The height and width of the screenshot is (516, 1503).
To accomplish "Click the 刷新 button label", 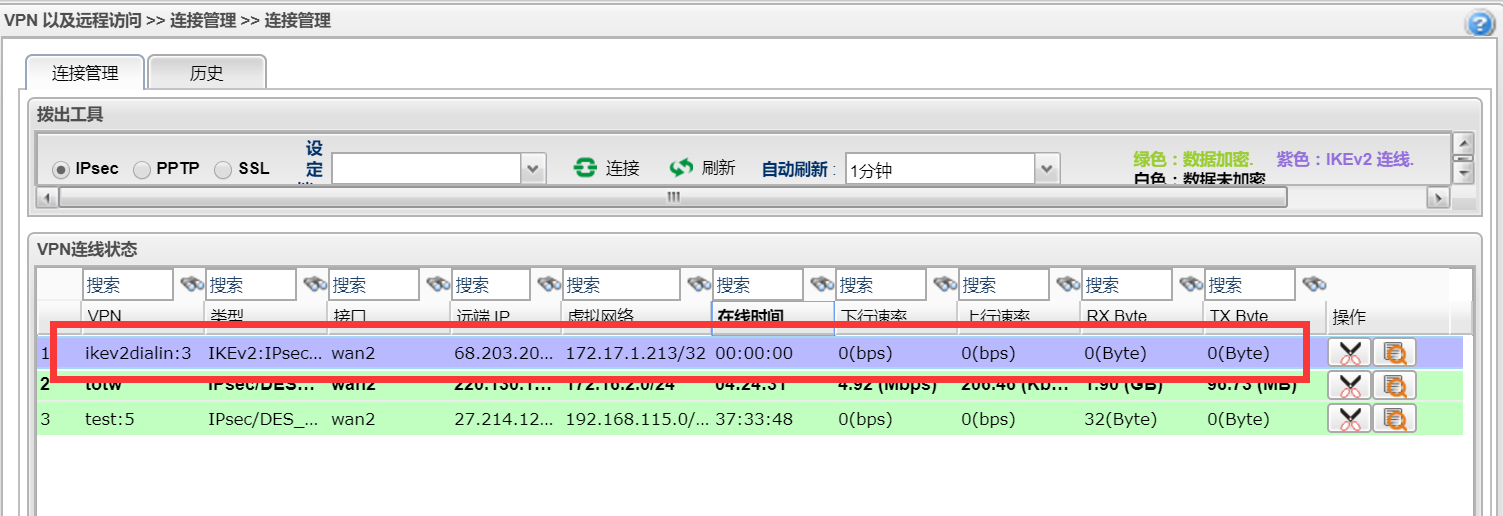I will (718, 168).
